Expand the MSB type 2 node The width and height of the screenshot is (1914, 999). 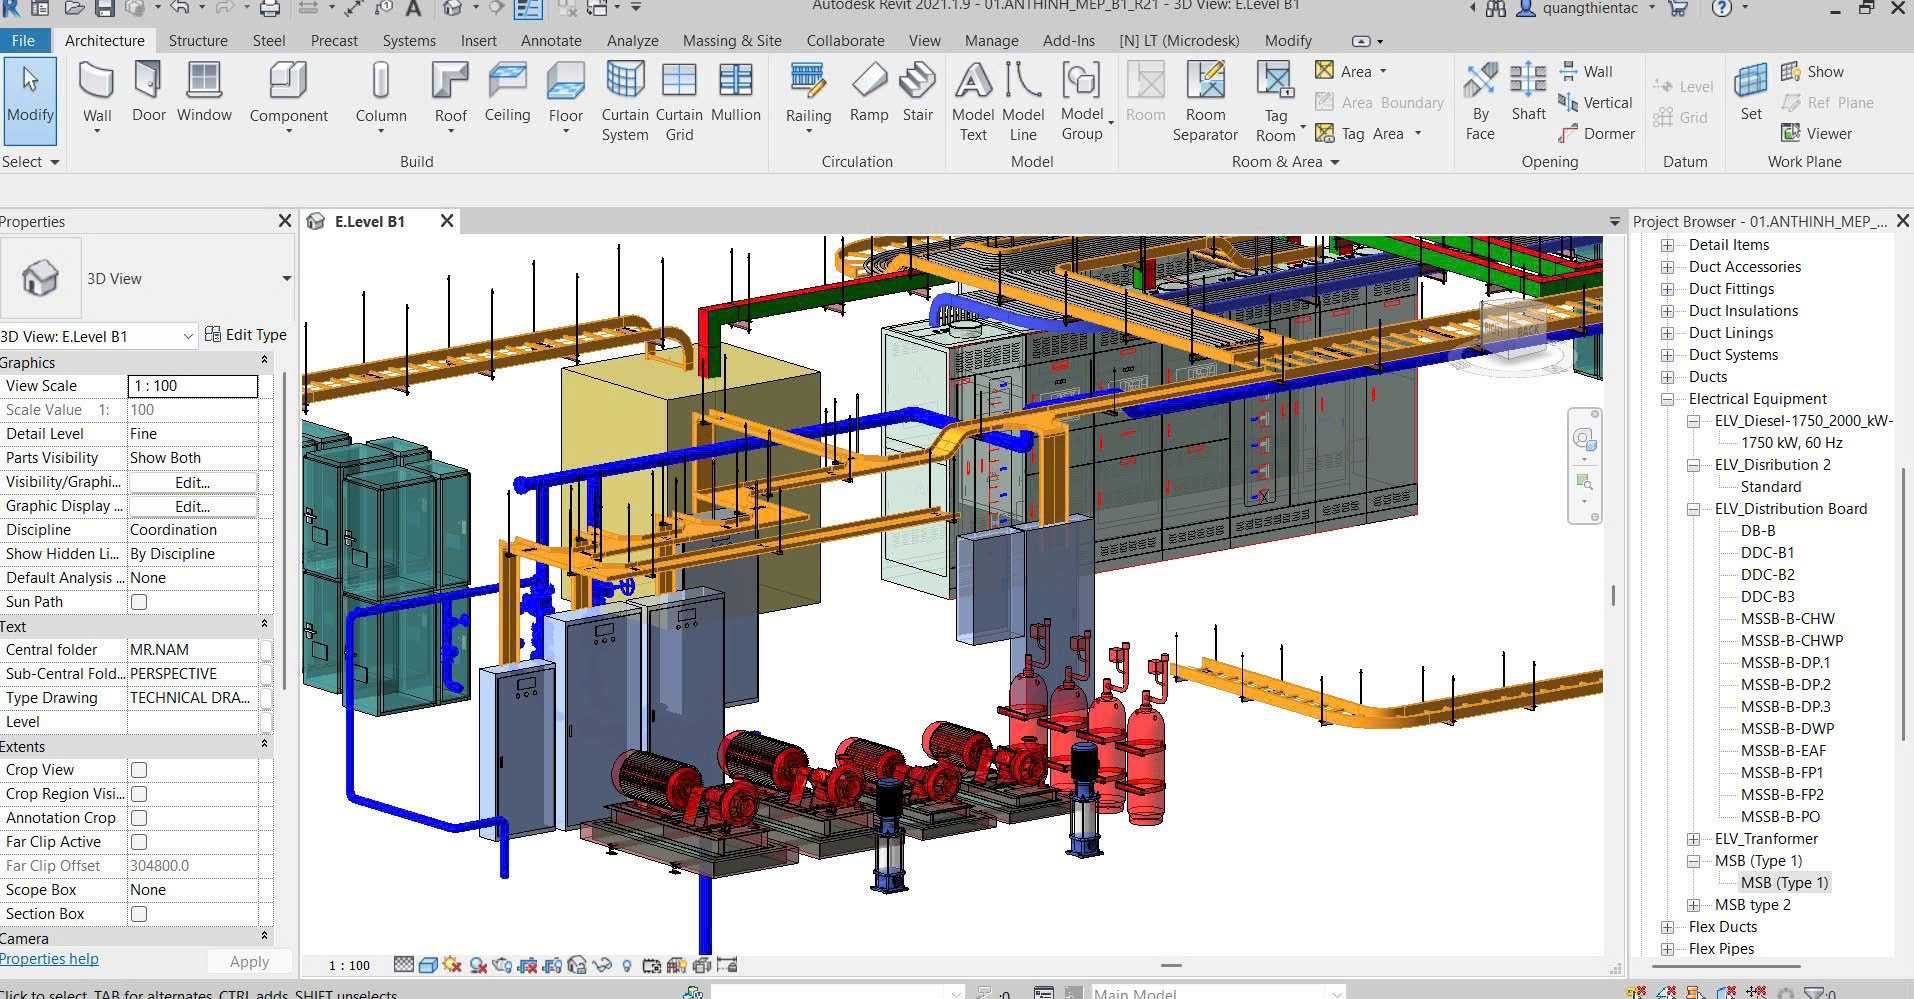(1693, 905)
